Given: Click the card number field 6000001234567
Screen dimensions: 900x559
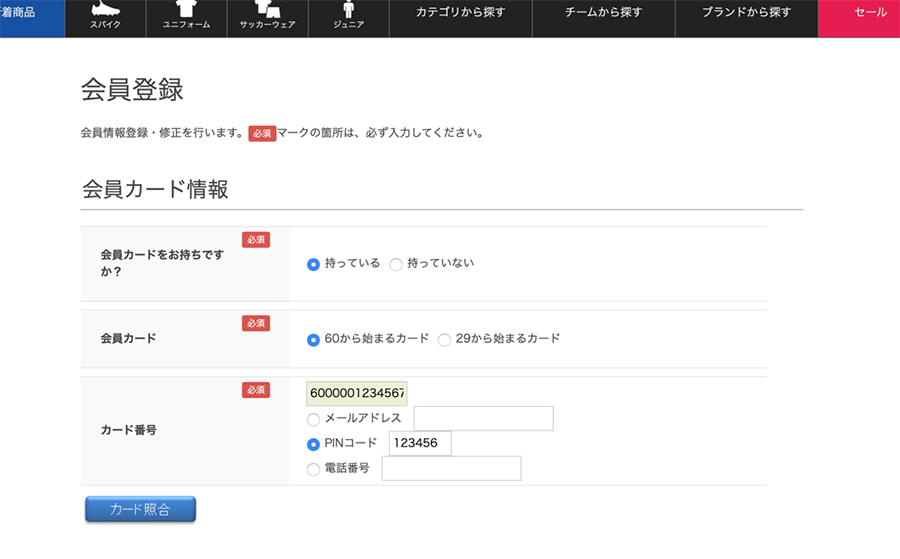Looking at the screenshot, I should pyautogui.click(x=357, y=394).
